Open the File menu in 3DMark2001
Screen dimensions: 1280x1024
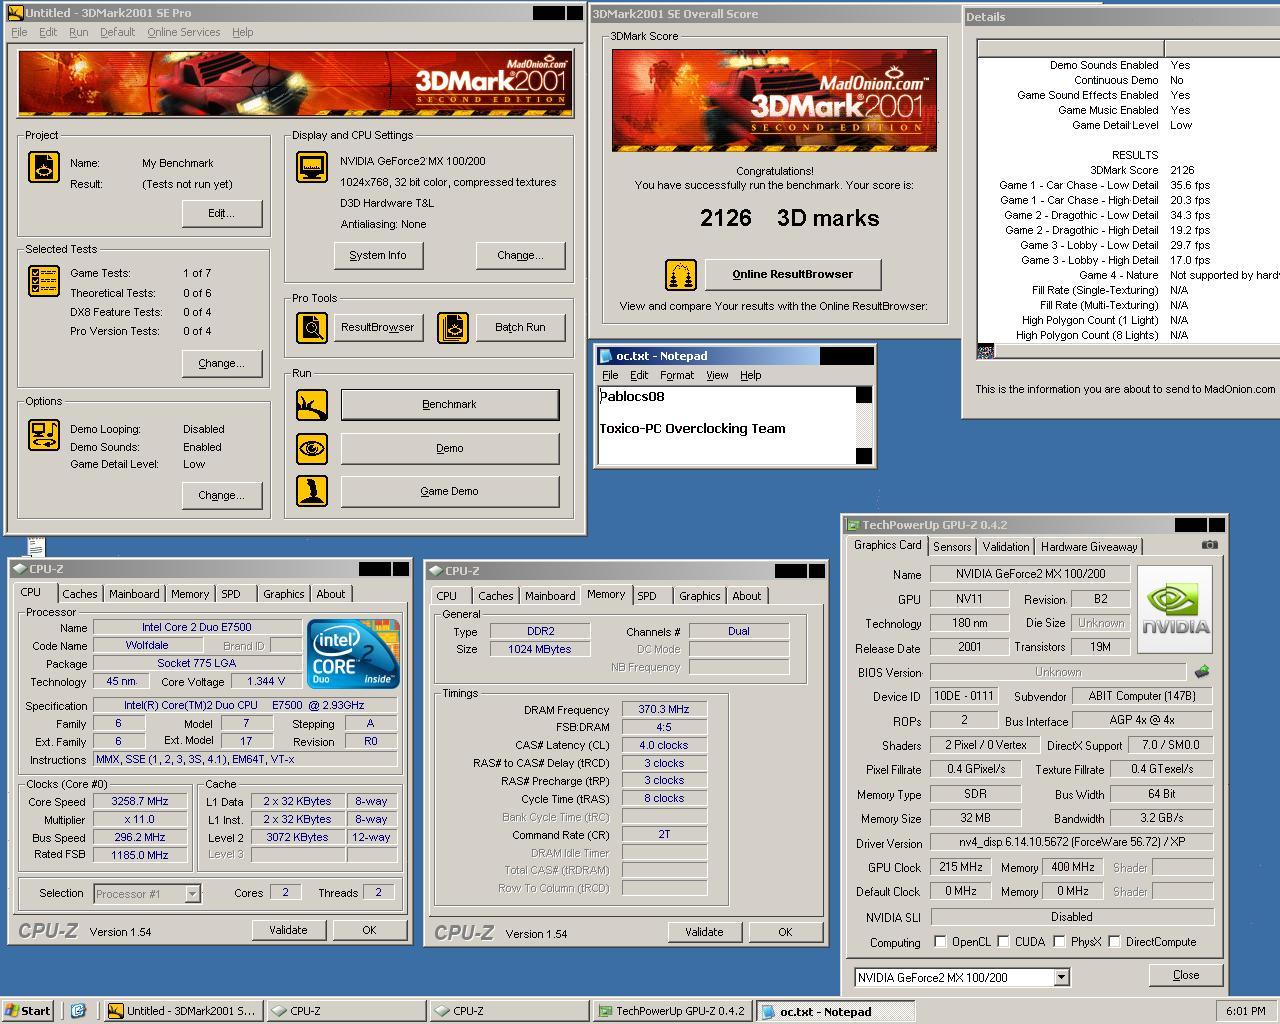19,32
